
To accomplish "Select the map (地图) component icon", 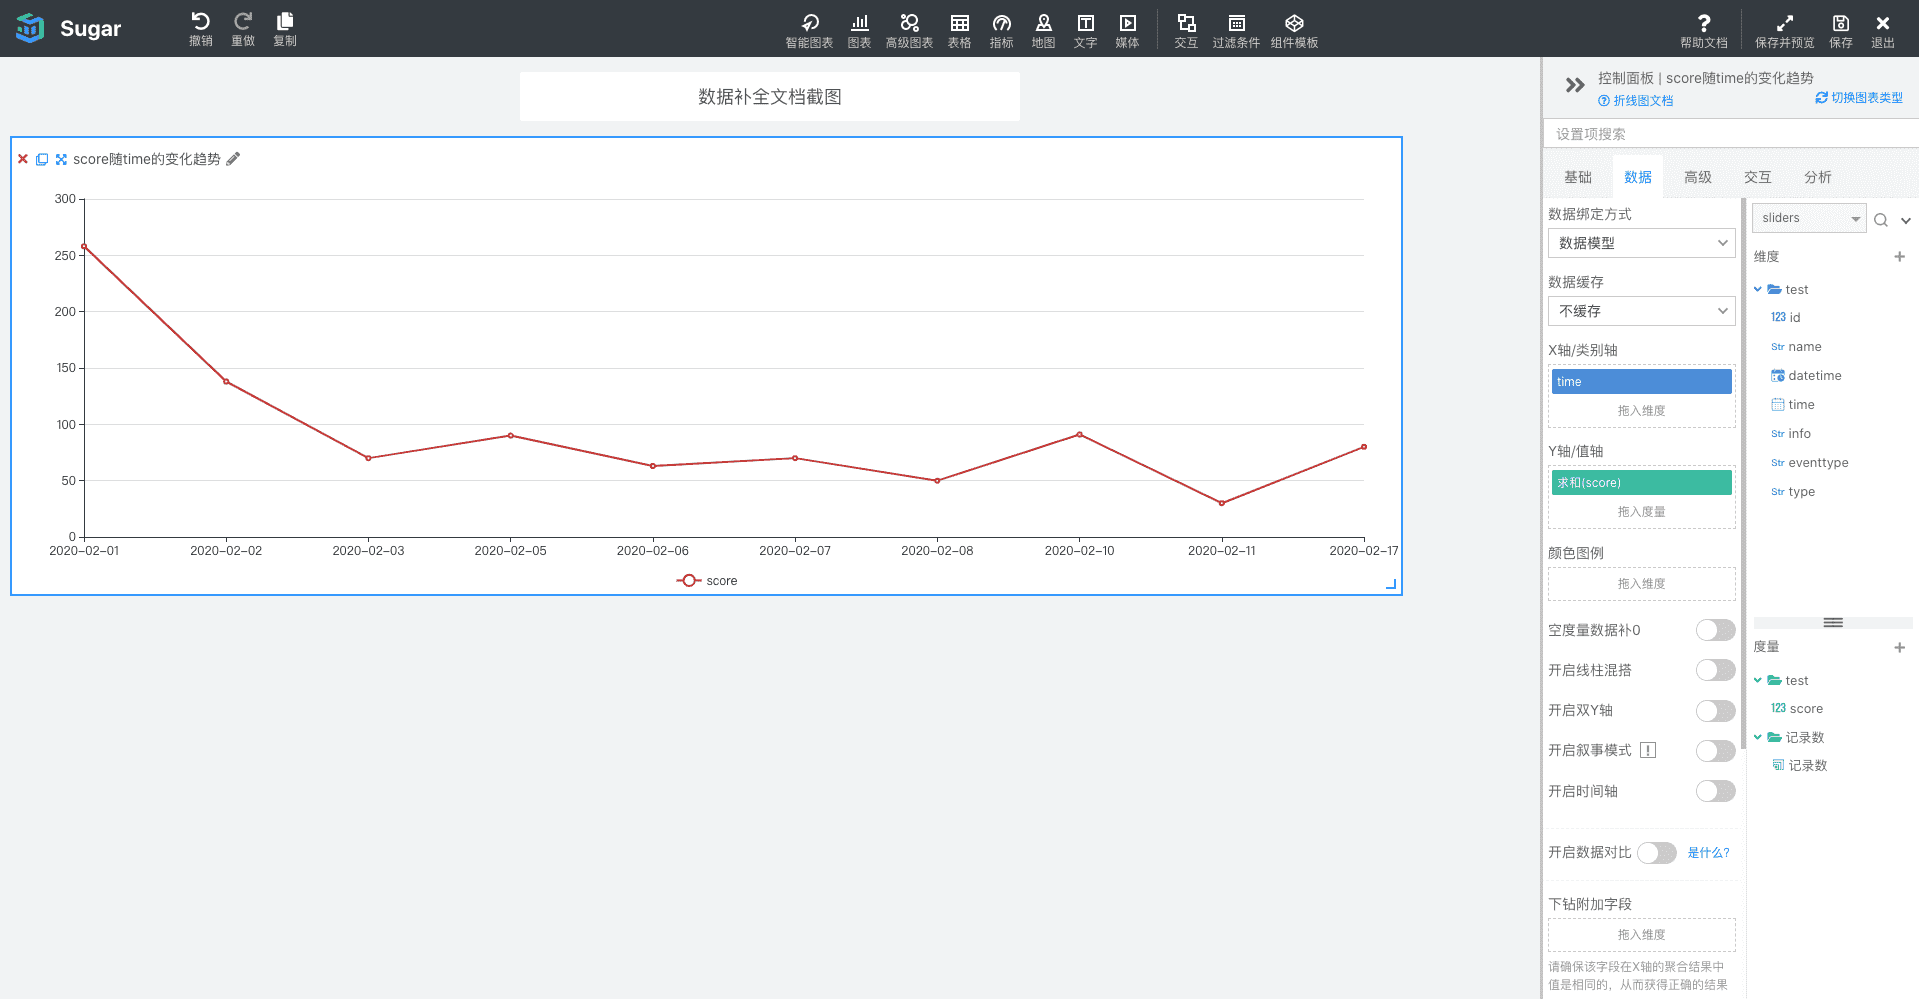I will click(1043, 24).
